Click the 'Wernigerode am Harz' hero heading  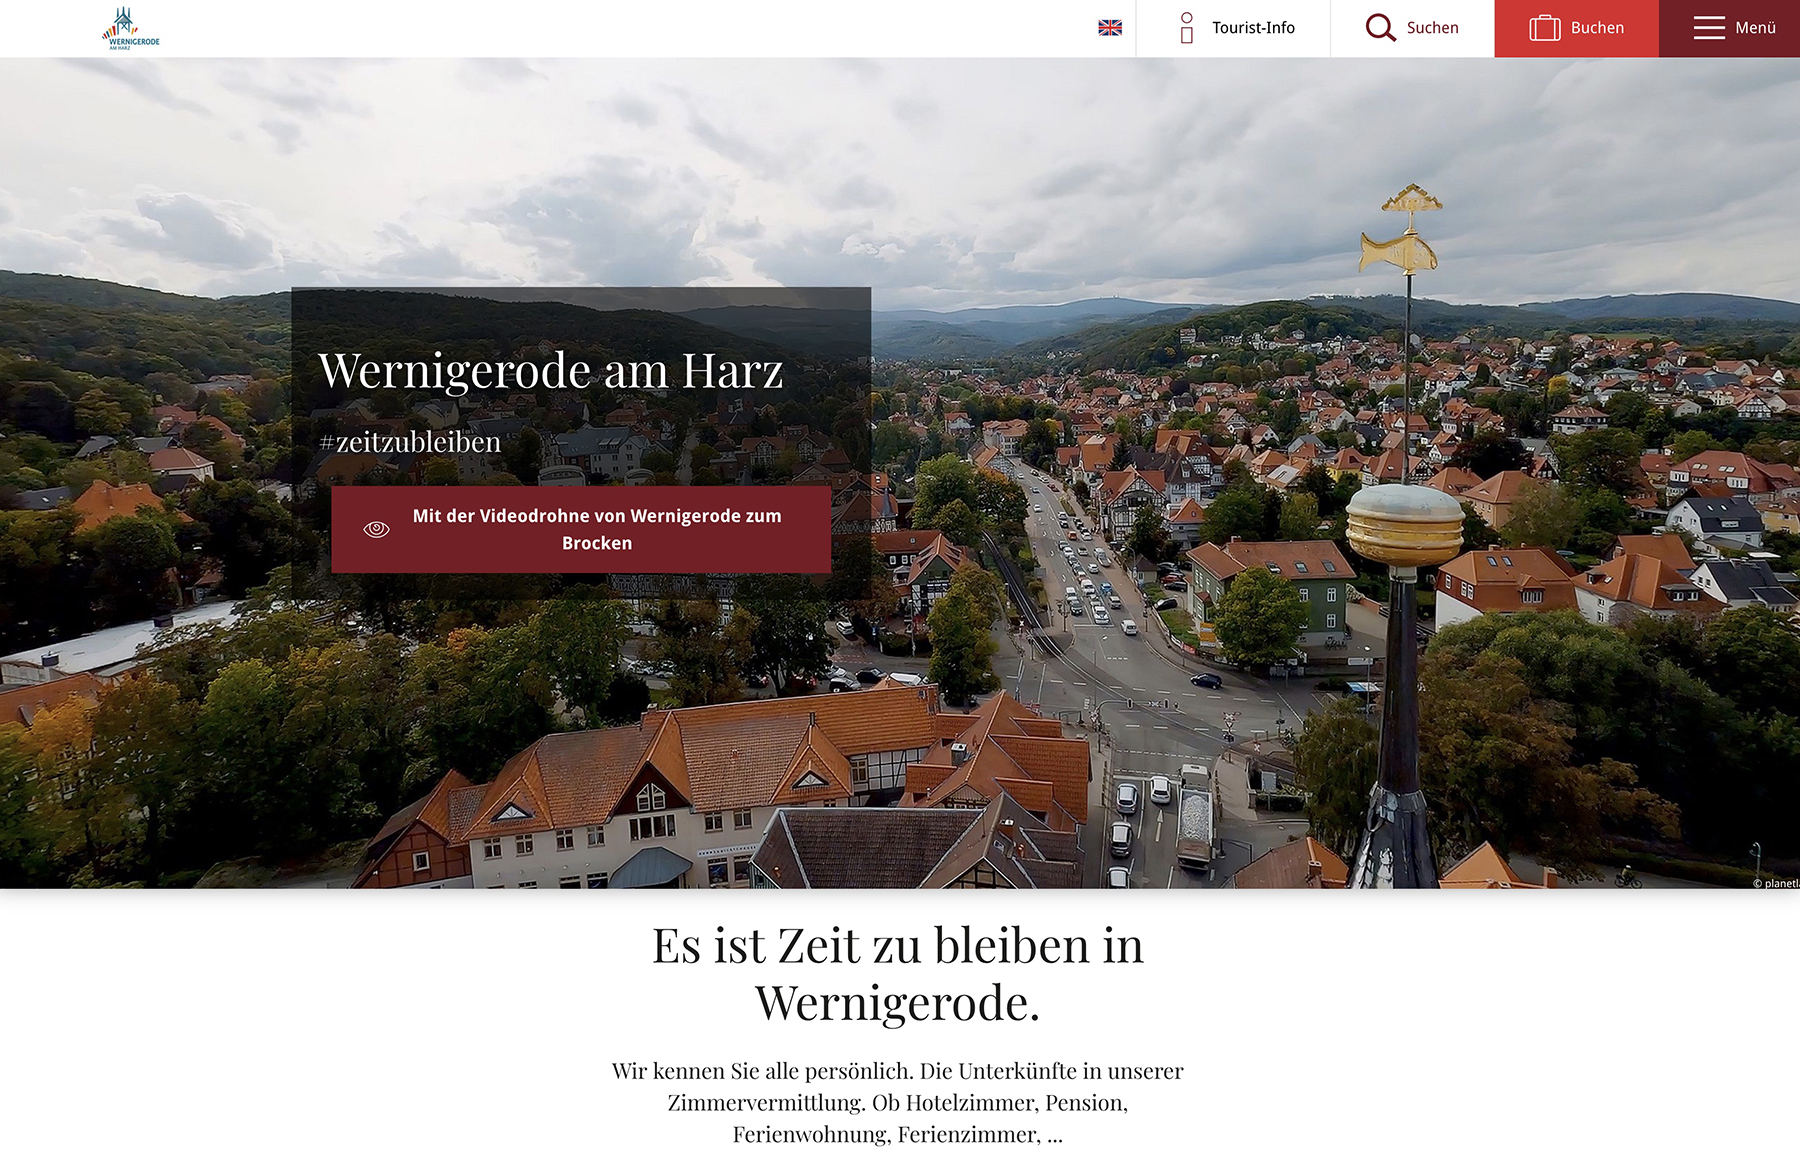551,371
